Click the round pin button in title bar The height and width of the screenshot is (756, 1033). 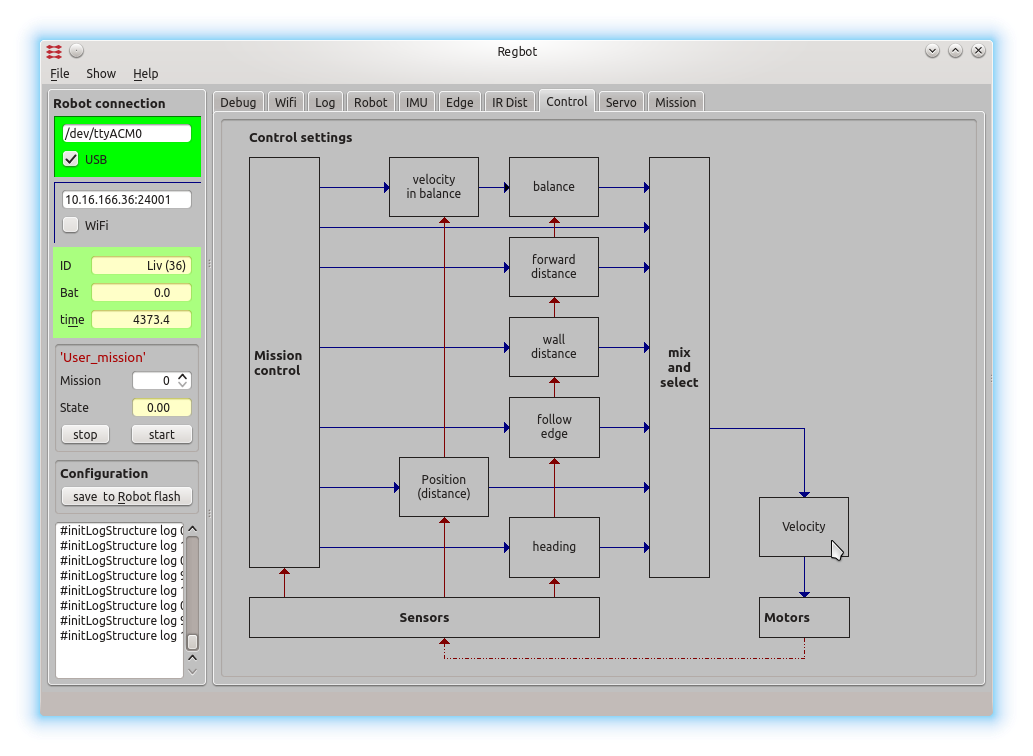pos(77,51)
